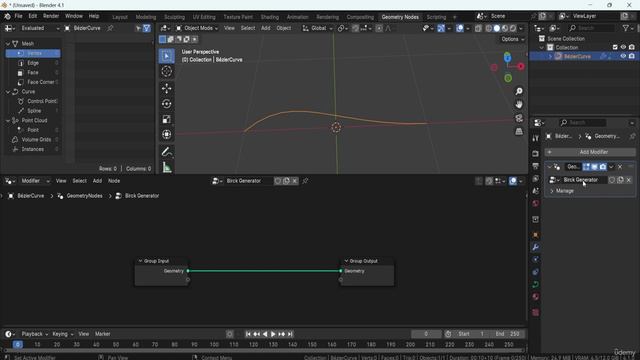
Task: Collapse the Mesh section in spreadsheet
Action: click(x=8, y=44)
